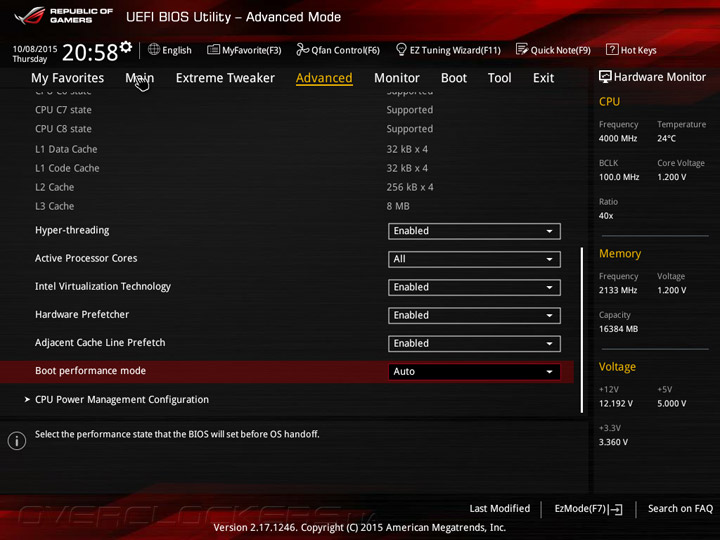Open Intel Virtualization Technology dropdown

click(x=474, y=287)
